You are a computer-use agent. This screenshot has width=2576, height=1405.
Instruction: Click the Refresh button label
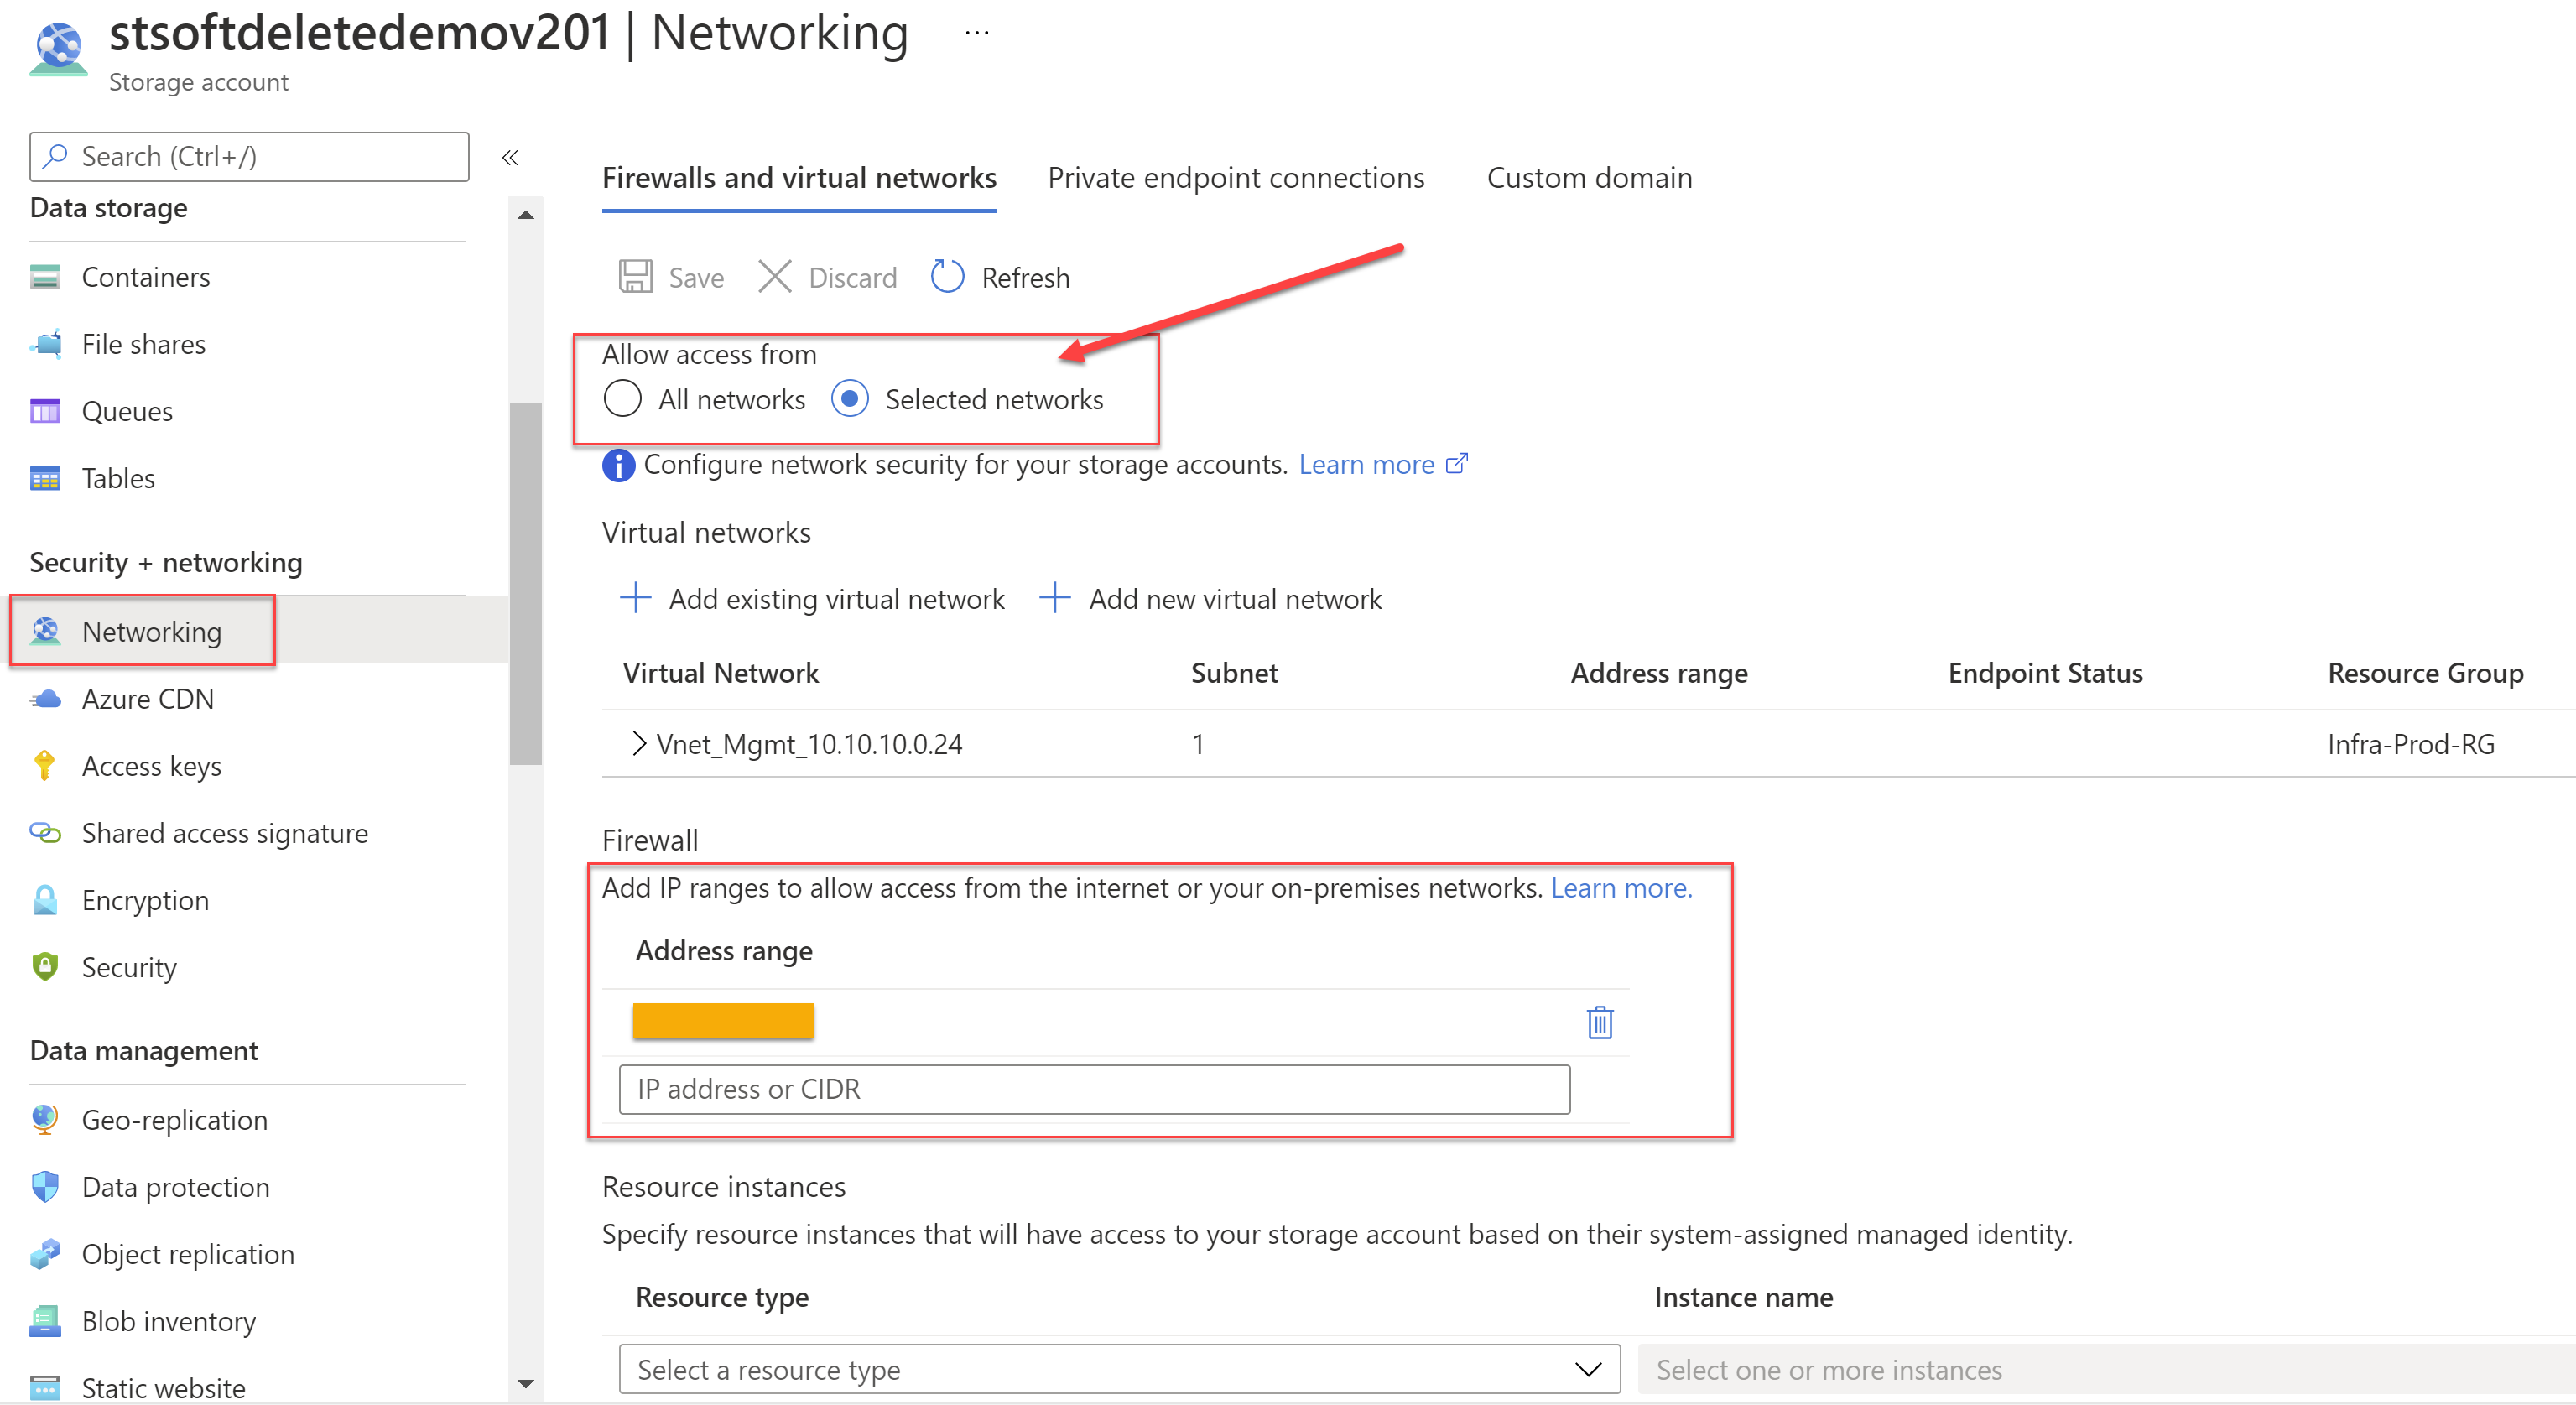click(x=1025, y=277)
